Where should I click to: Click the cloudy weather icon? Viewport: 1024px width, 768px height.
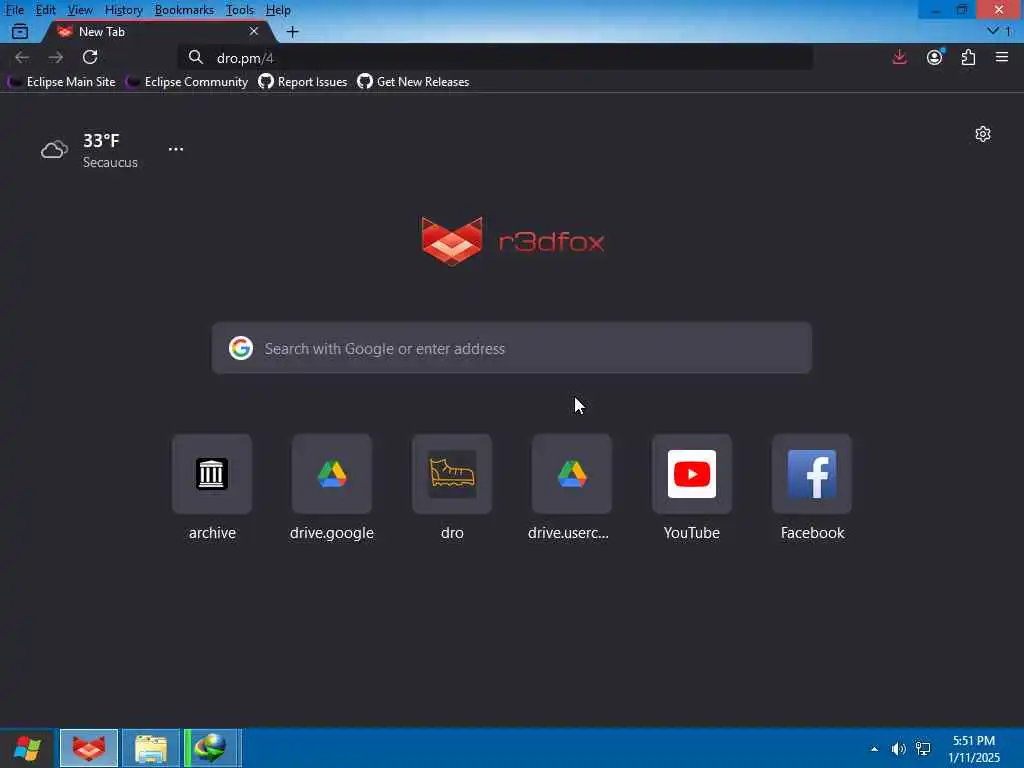[54, 150]
